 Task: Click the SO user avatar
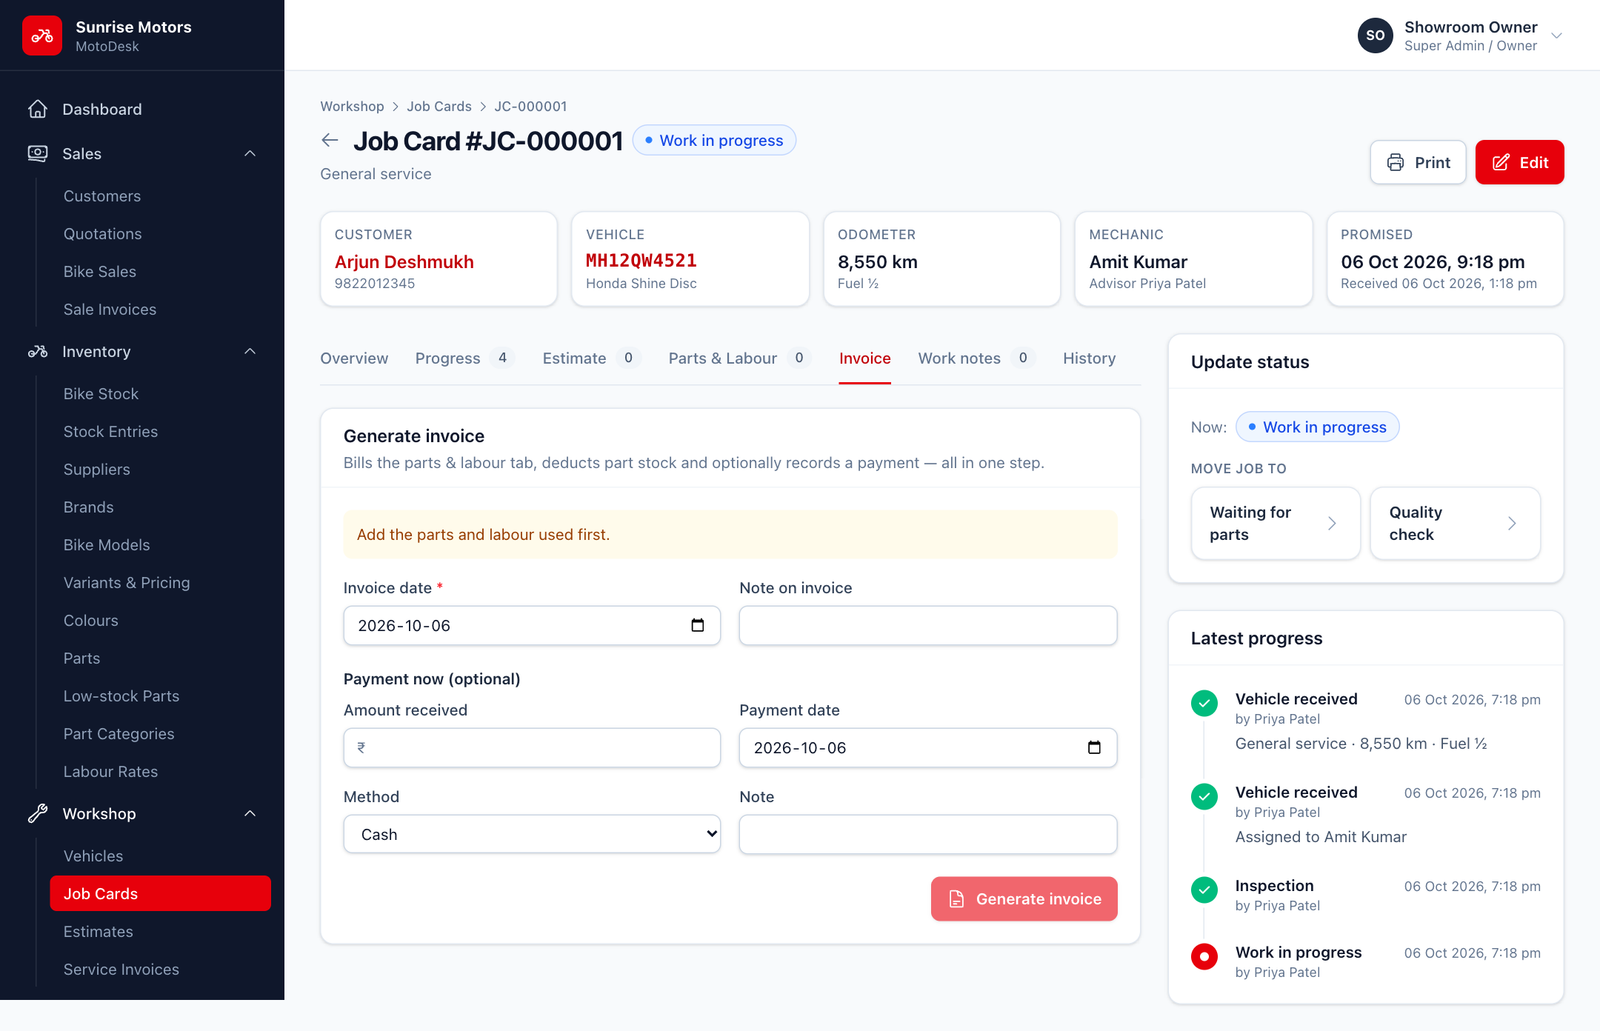1375,35
